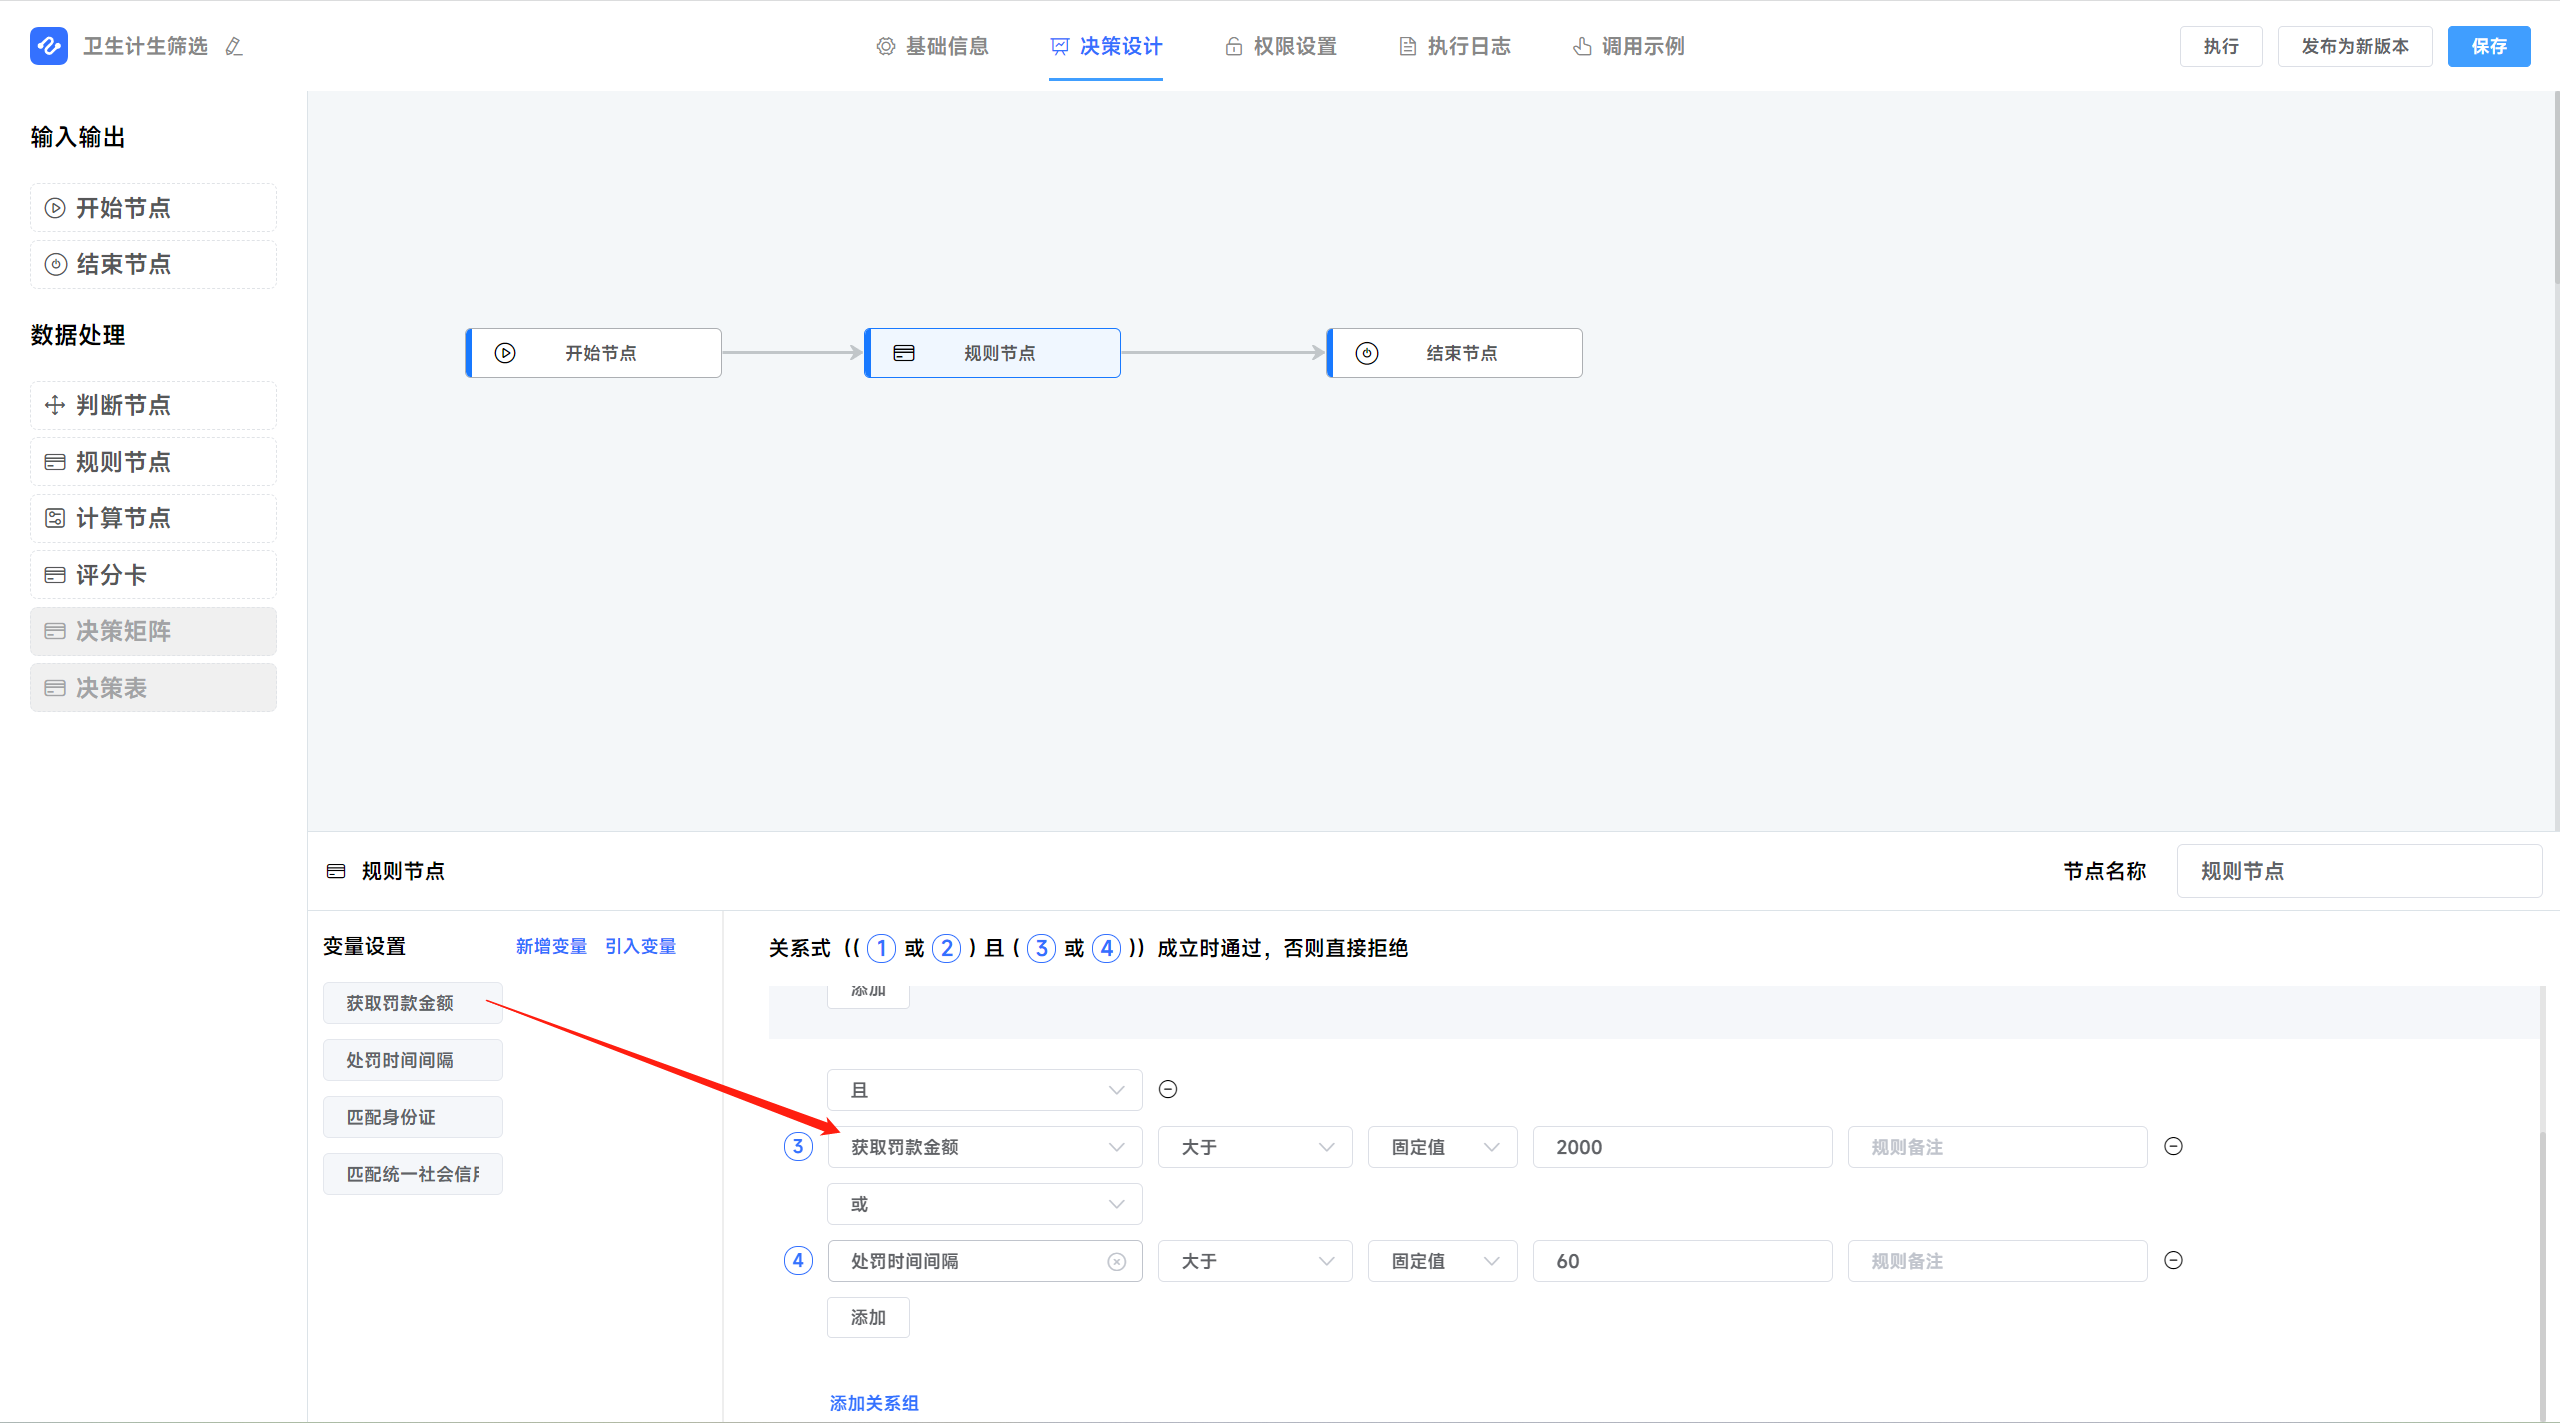Focus the 节点名称 input field
2560x1423 pixels.
[2359, 871]
